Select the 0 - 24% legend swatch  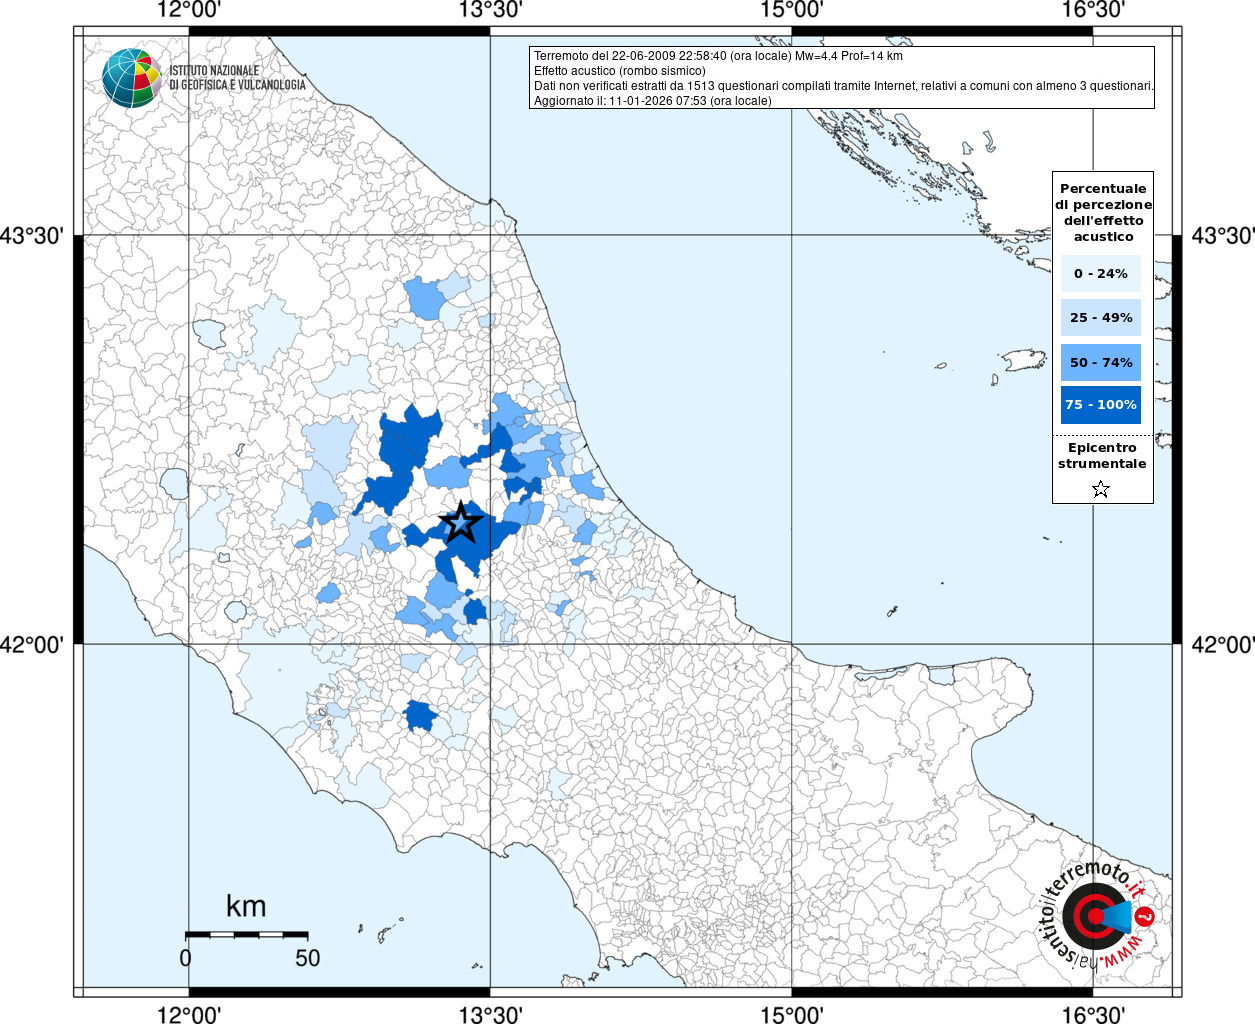(1101, 273)
